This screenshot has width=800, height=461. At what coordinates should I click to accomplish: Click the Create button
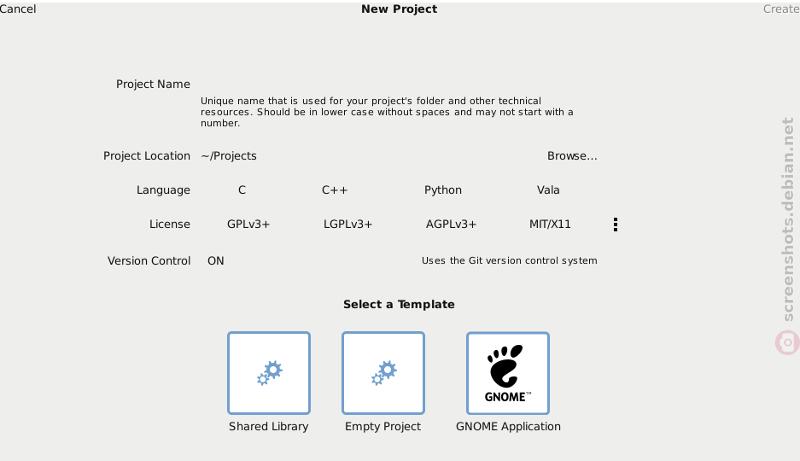click(781, 9)
